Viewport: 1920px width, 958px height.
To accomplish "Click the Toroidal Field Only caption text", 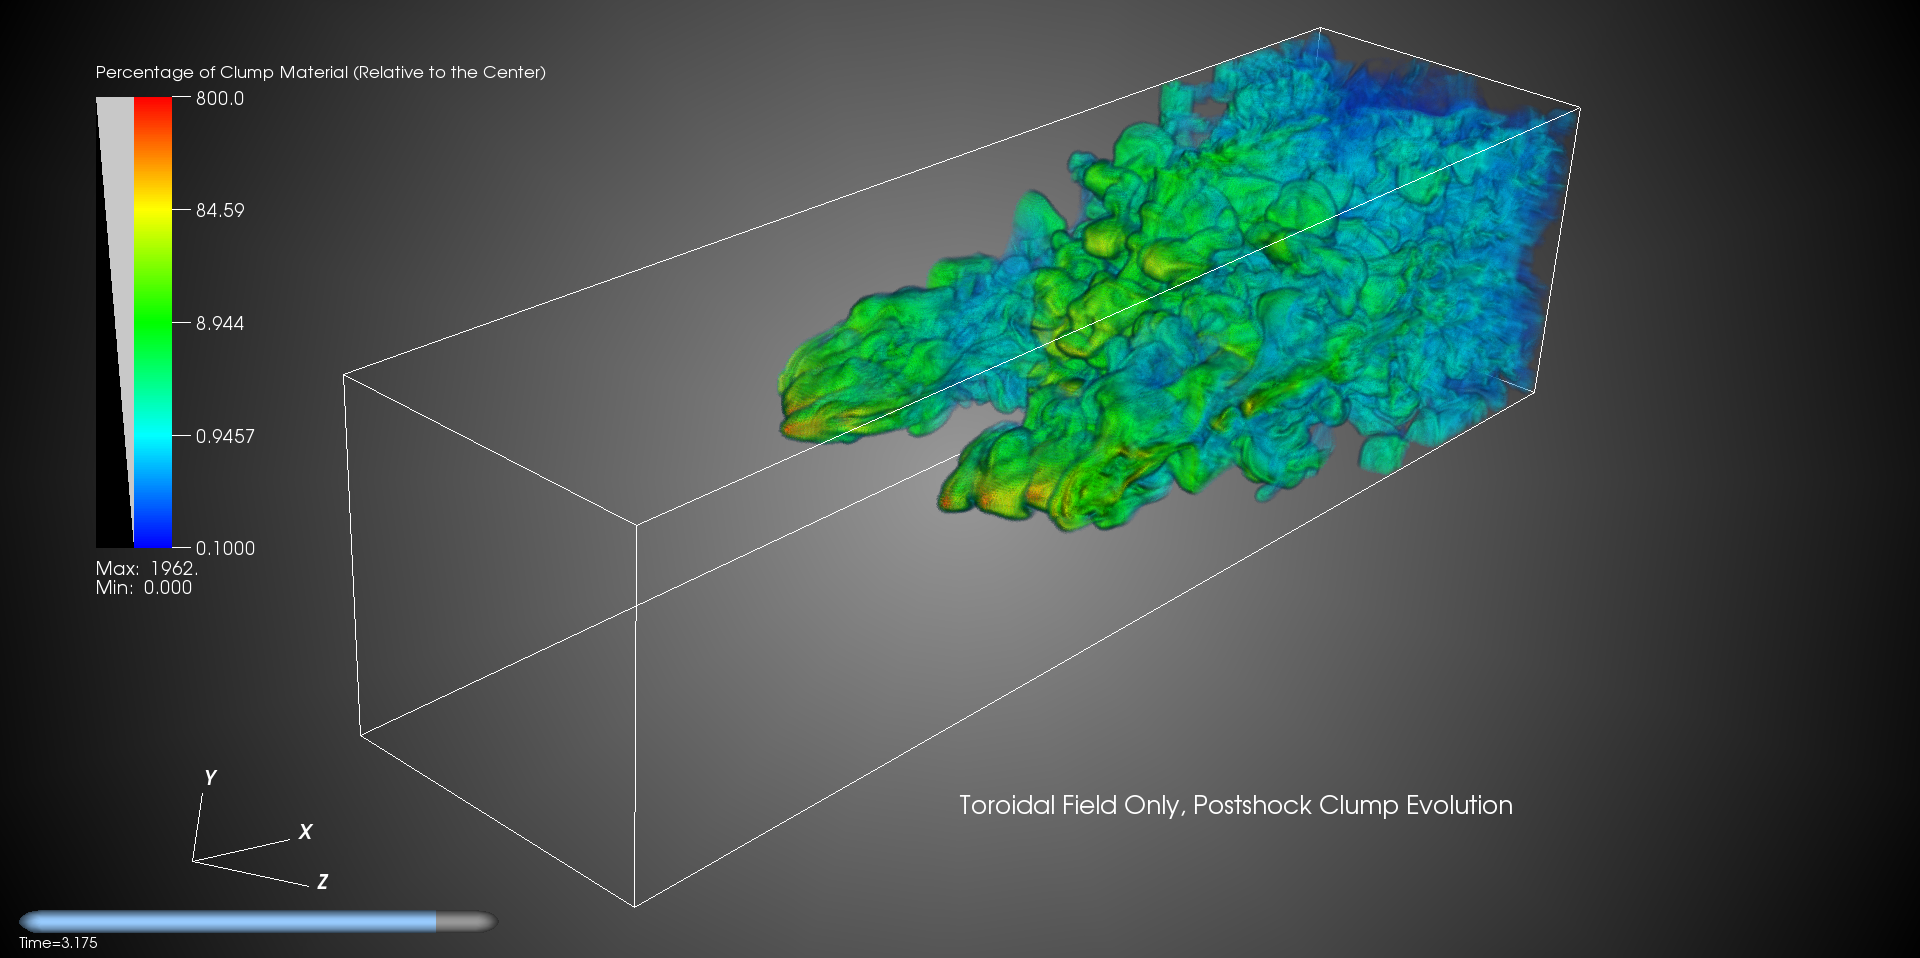I will coord(1235,805).
